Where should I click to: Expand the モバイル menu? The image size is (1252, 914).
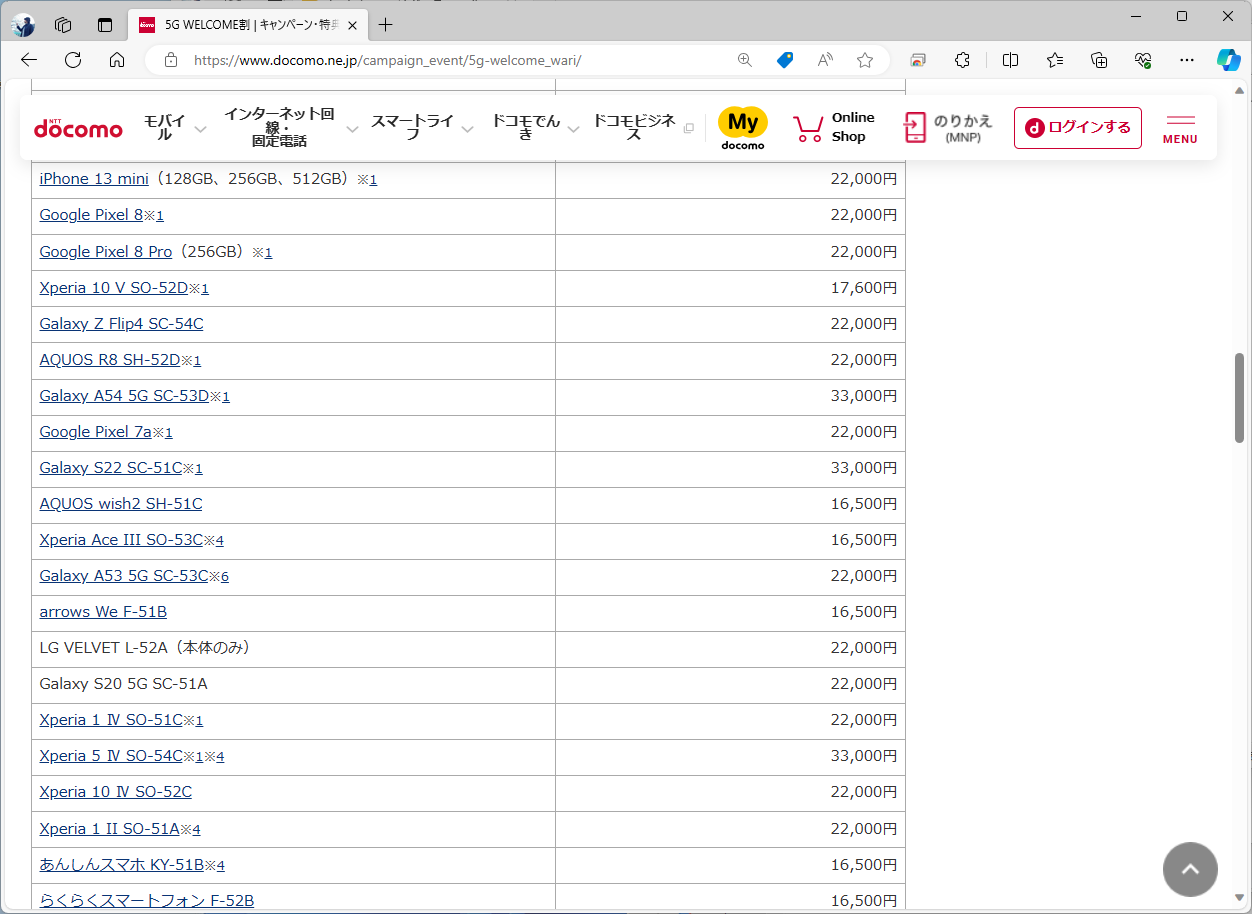click(x=175, y=128)
